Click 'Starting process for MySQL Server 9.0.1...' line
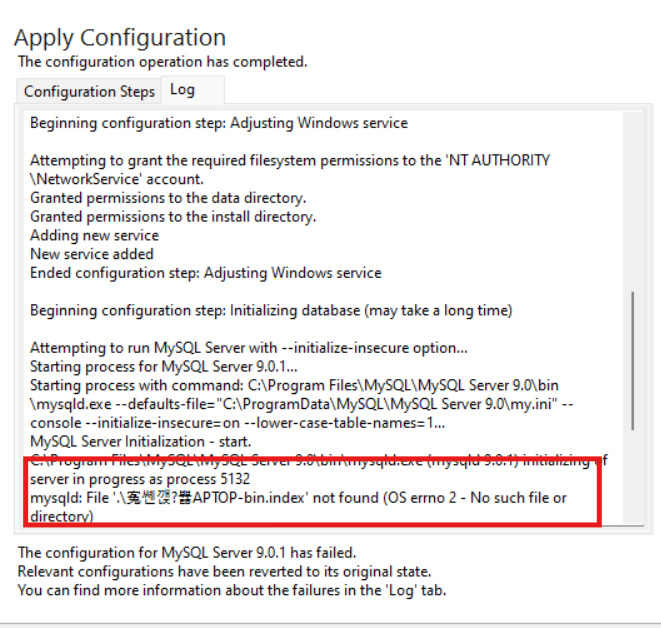The image size is (661, 628). point(164,367)
